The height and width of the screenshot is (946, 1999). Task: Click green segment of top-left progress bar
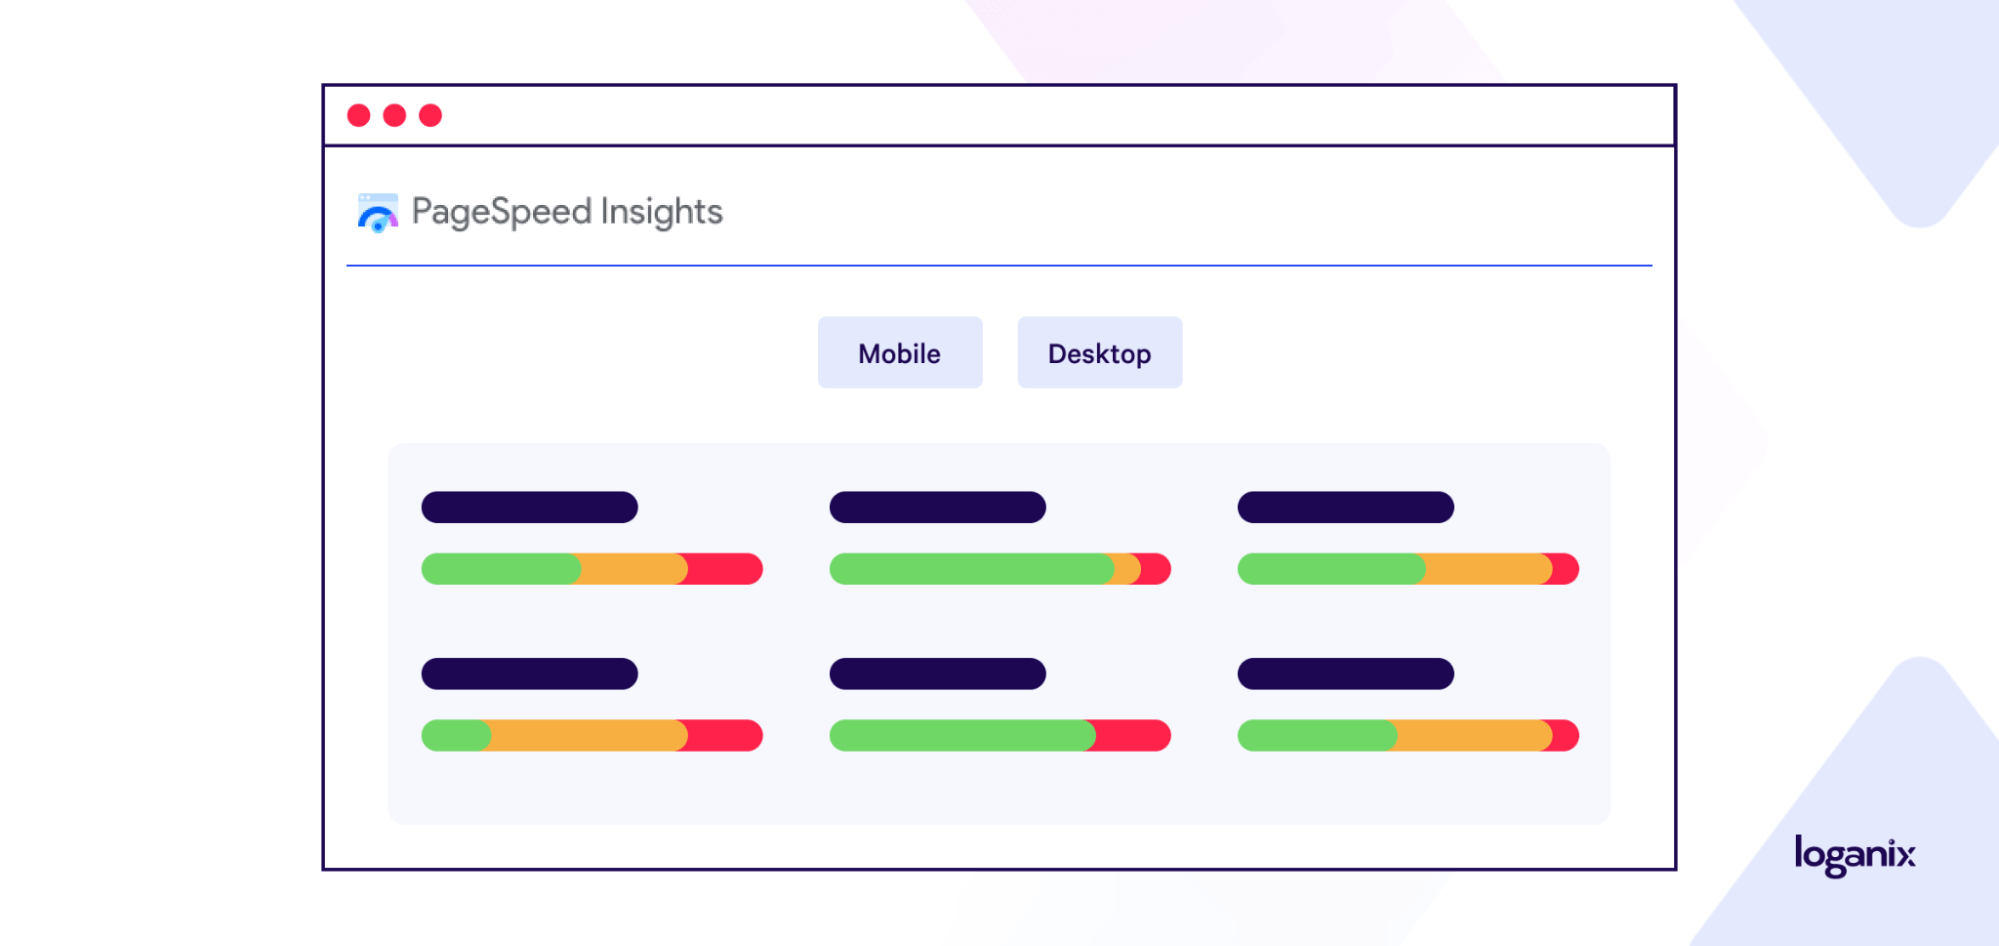point(501,569)
